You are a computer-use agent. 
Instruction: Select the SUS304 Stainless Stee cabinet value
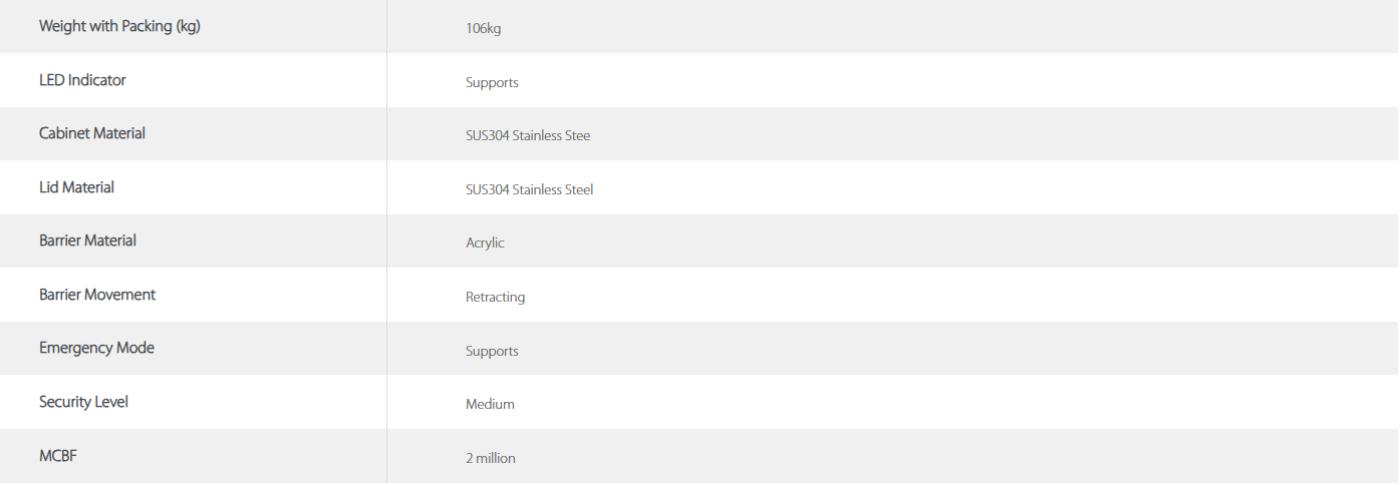pos(528,137)
